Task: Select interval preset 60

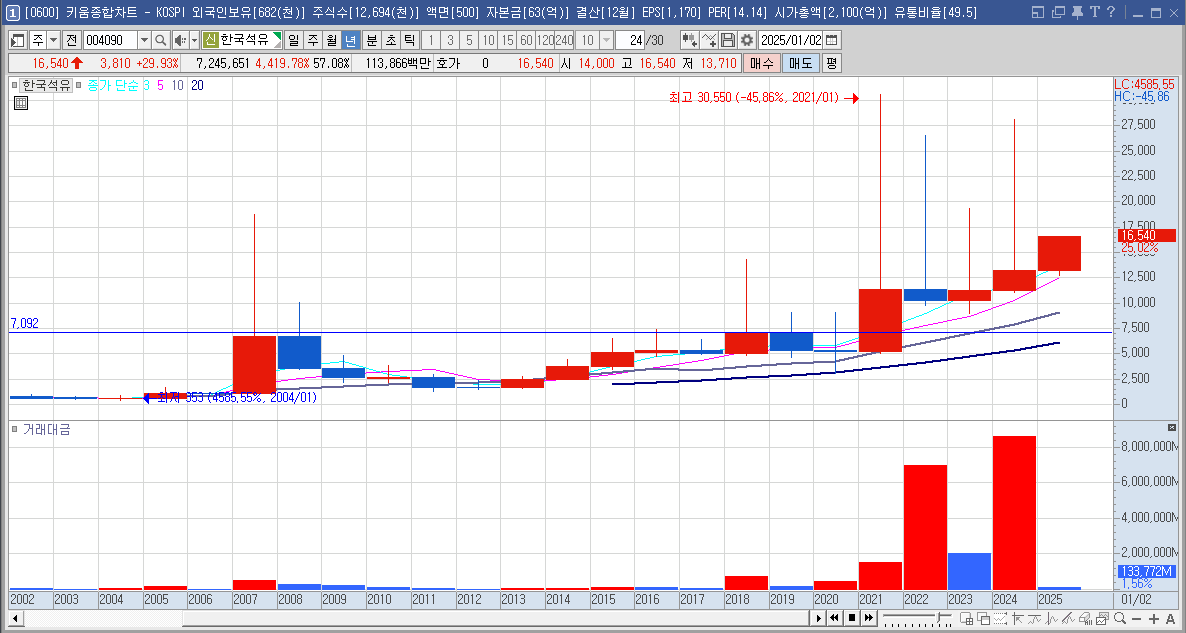Action: 526,40
